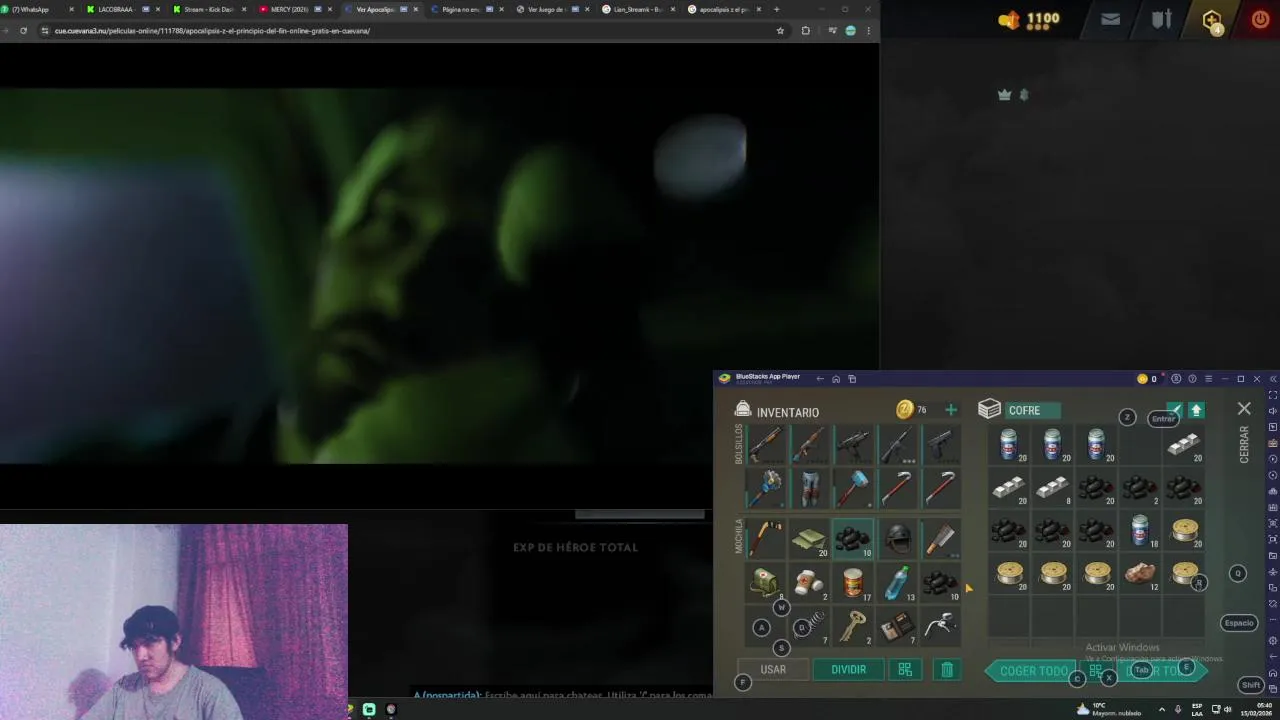Select the coal stack of 2 in chest
Screen dimensions: 1280x720
tap(1140, 488)
